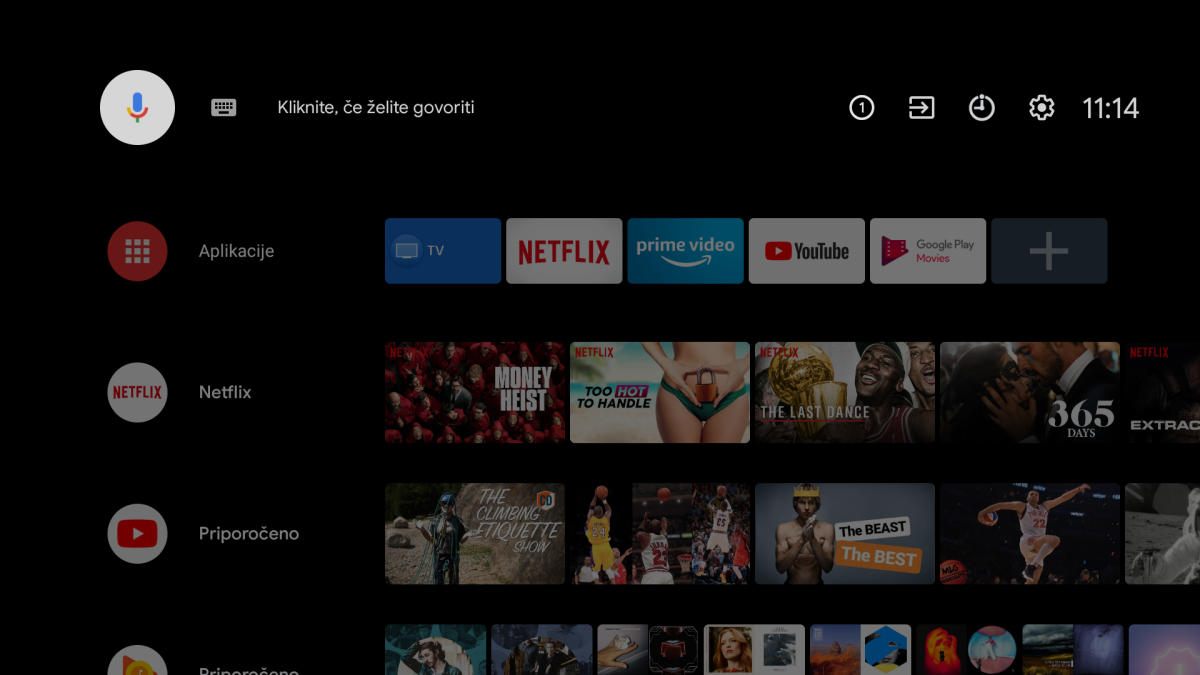Play the number 22 dunk video
The image size is (1200, 675).
coord(1030,534)
